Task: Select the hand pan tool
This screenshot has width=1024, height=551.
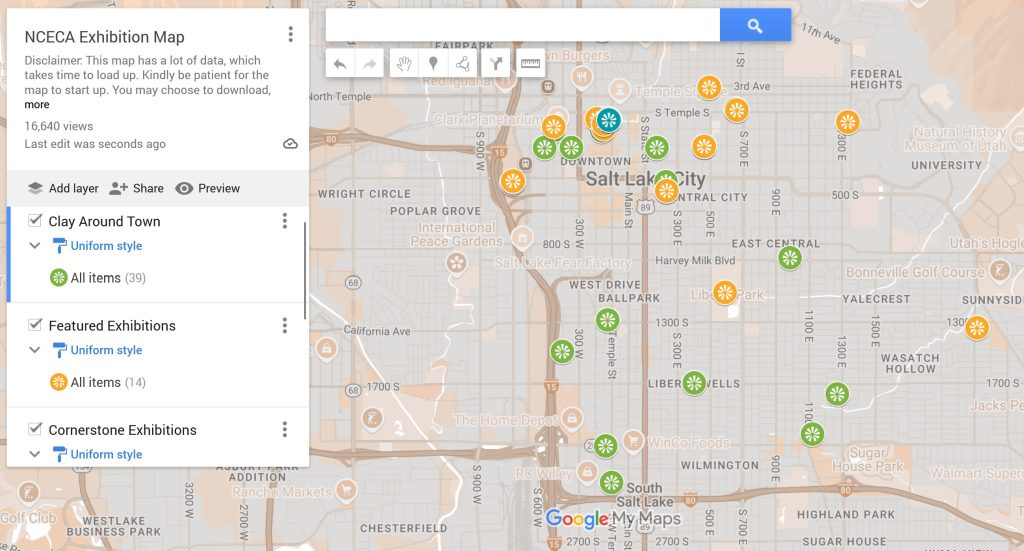Action: (404, 64)
